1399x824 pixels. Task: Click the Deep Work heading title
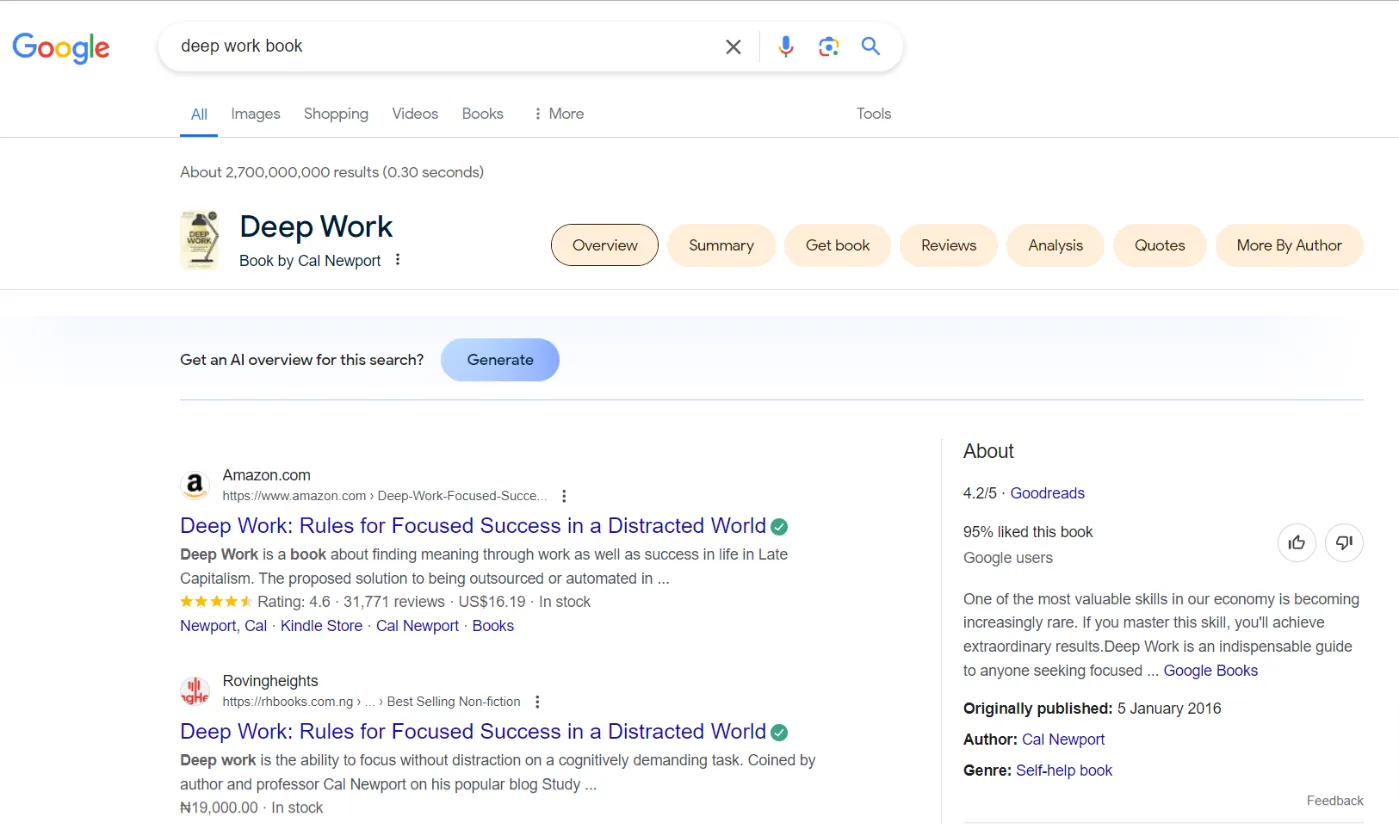point(316,227)
